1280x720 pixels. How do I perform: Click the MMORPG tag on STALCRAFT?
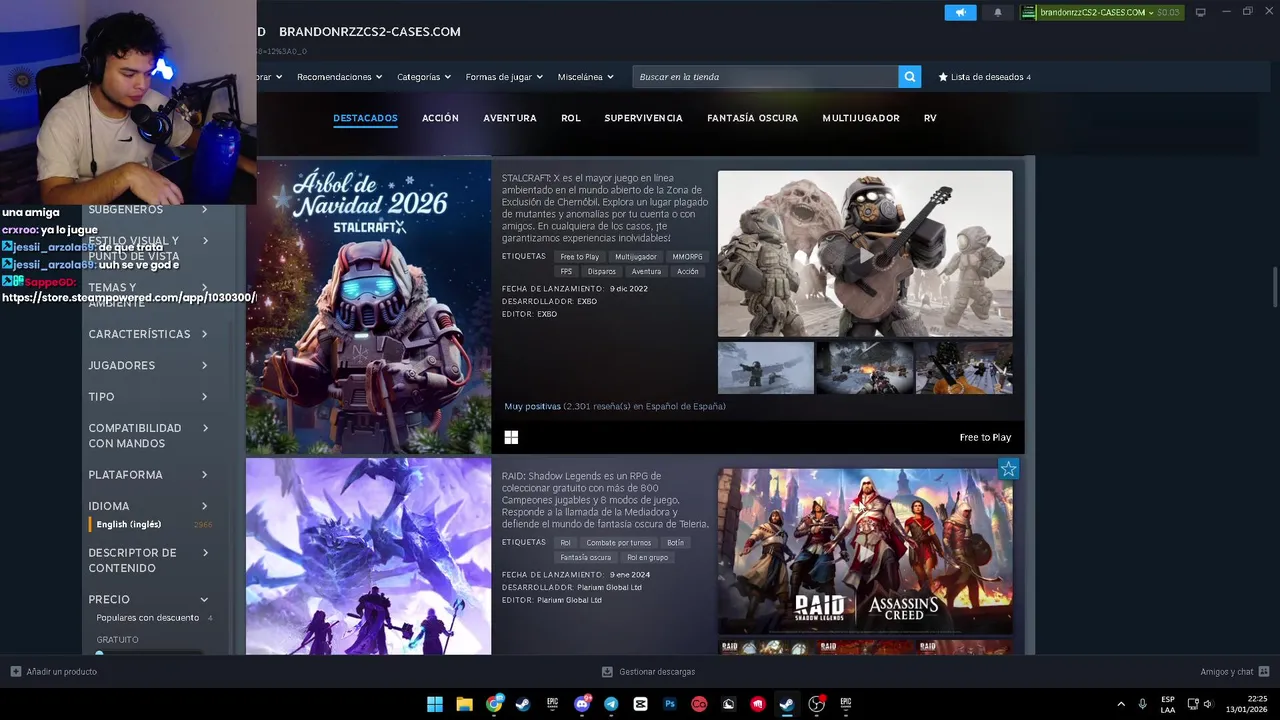[687, 257]
